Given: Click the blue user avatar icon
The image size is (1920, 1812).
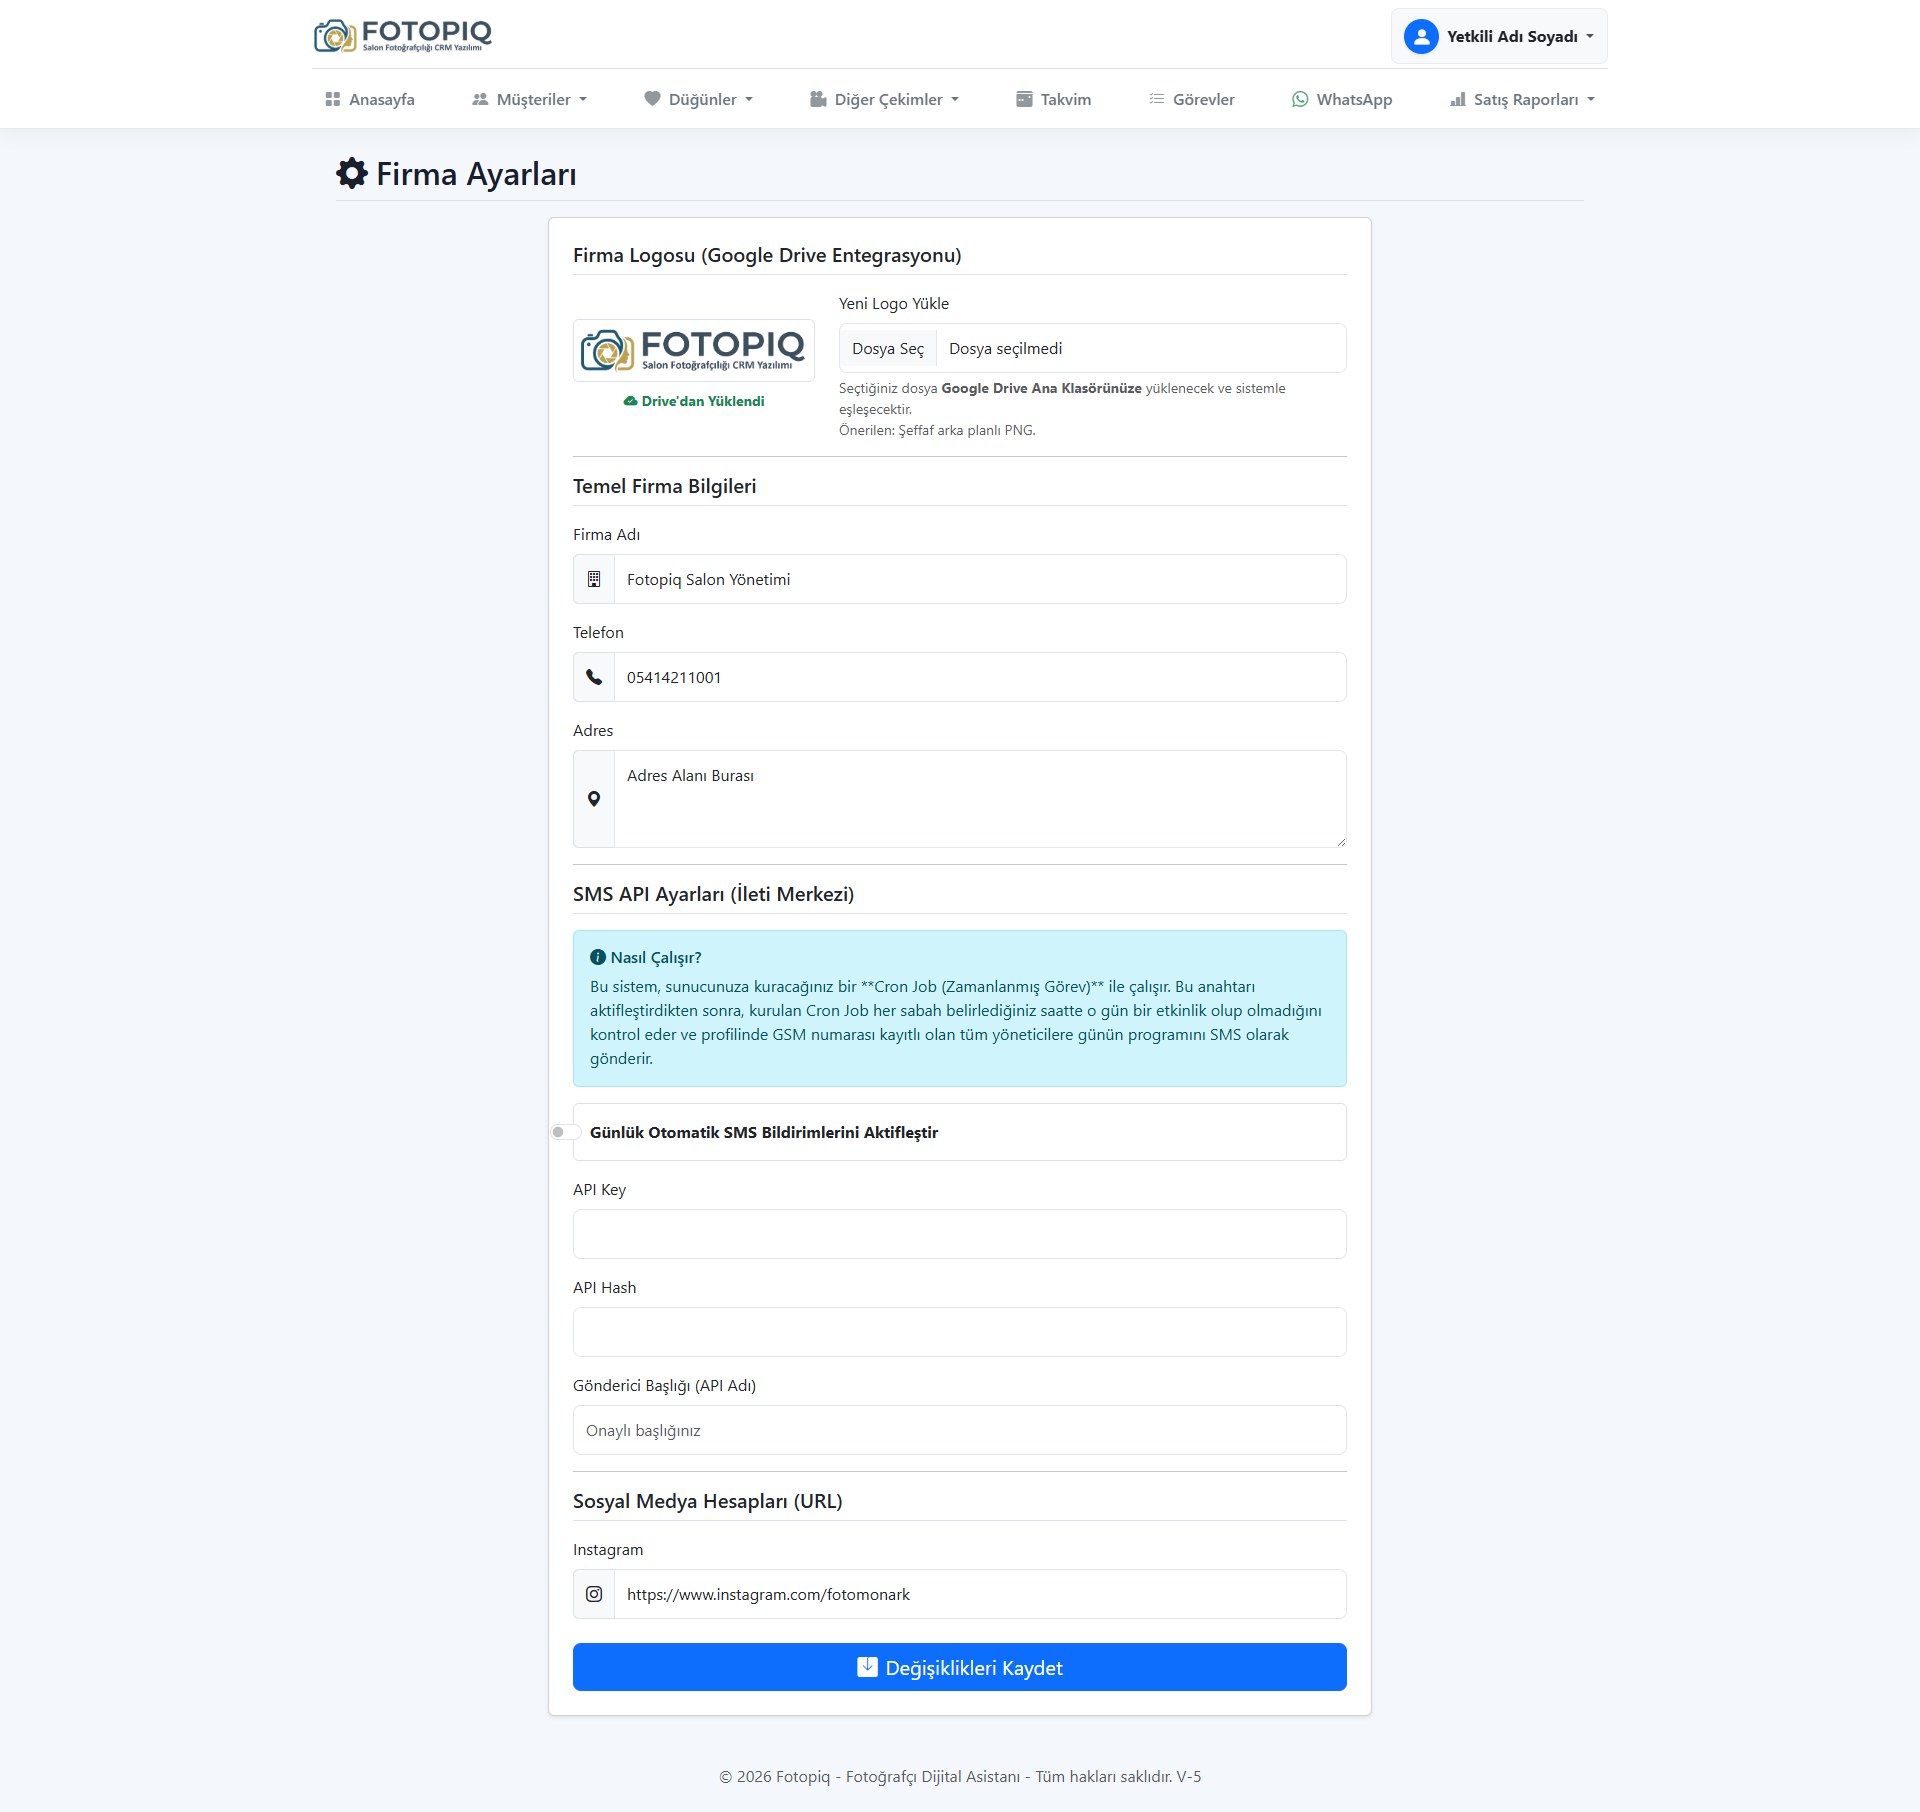Looking at the screenshot, I should pyautogui.click(x=1420, y=37).
